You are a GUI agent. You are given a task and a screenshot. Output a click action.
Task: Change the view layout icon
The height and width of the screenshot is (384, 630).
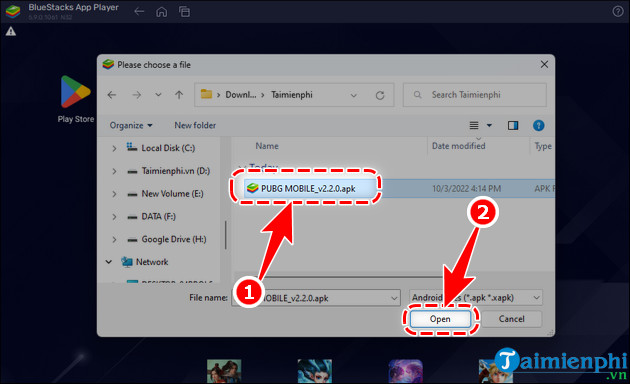(474, 126)
